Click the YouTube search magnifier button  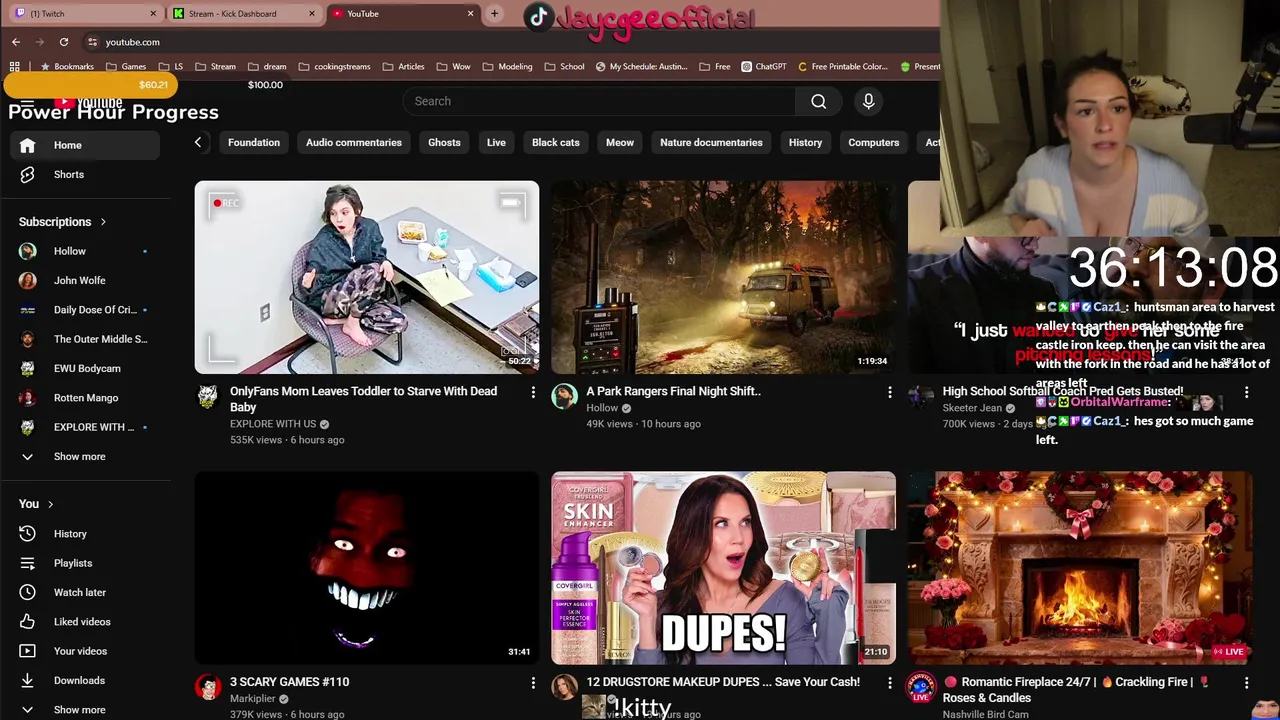[x=818, y=101]
